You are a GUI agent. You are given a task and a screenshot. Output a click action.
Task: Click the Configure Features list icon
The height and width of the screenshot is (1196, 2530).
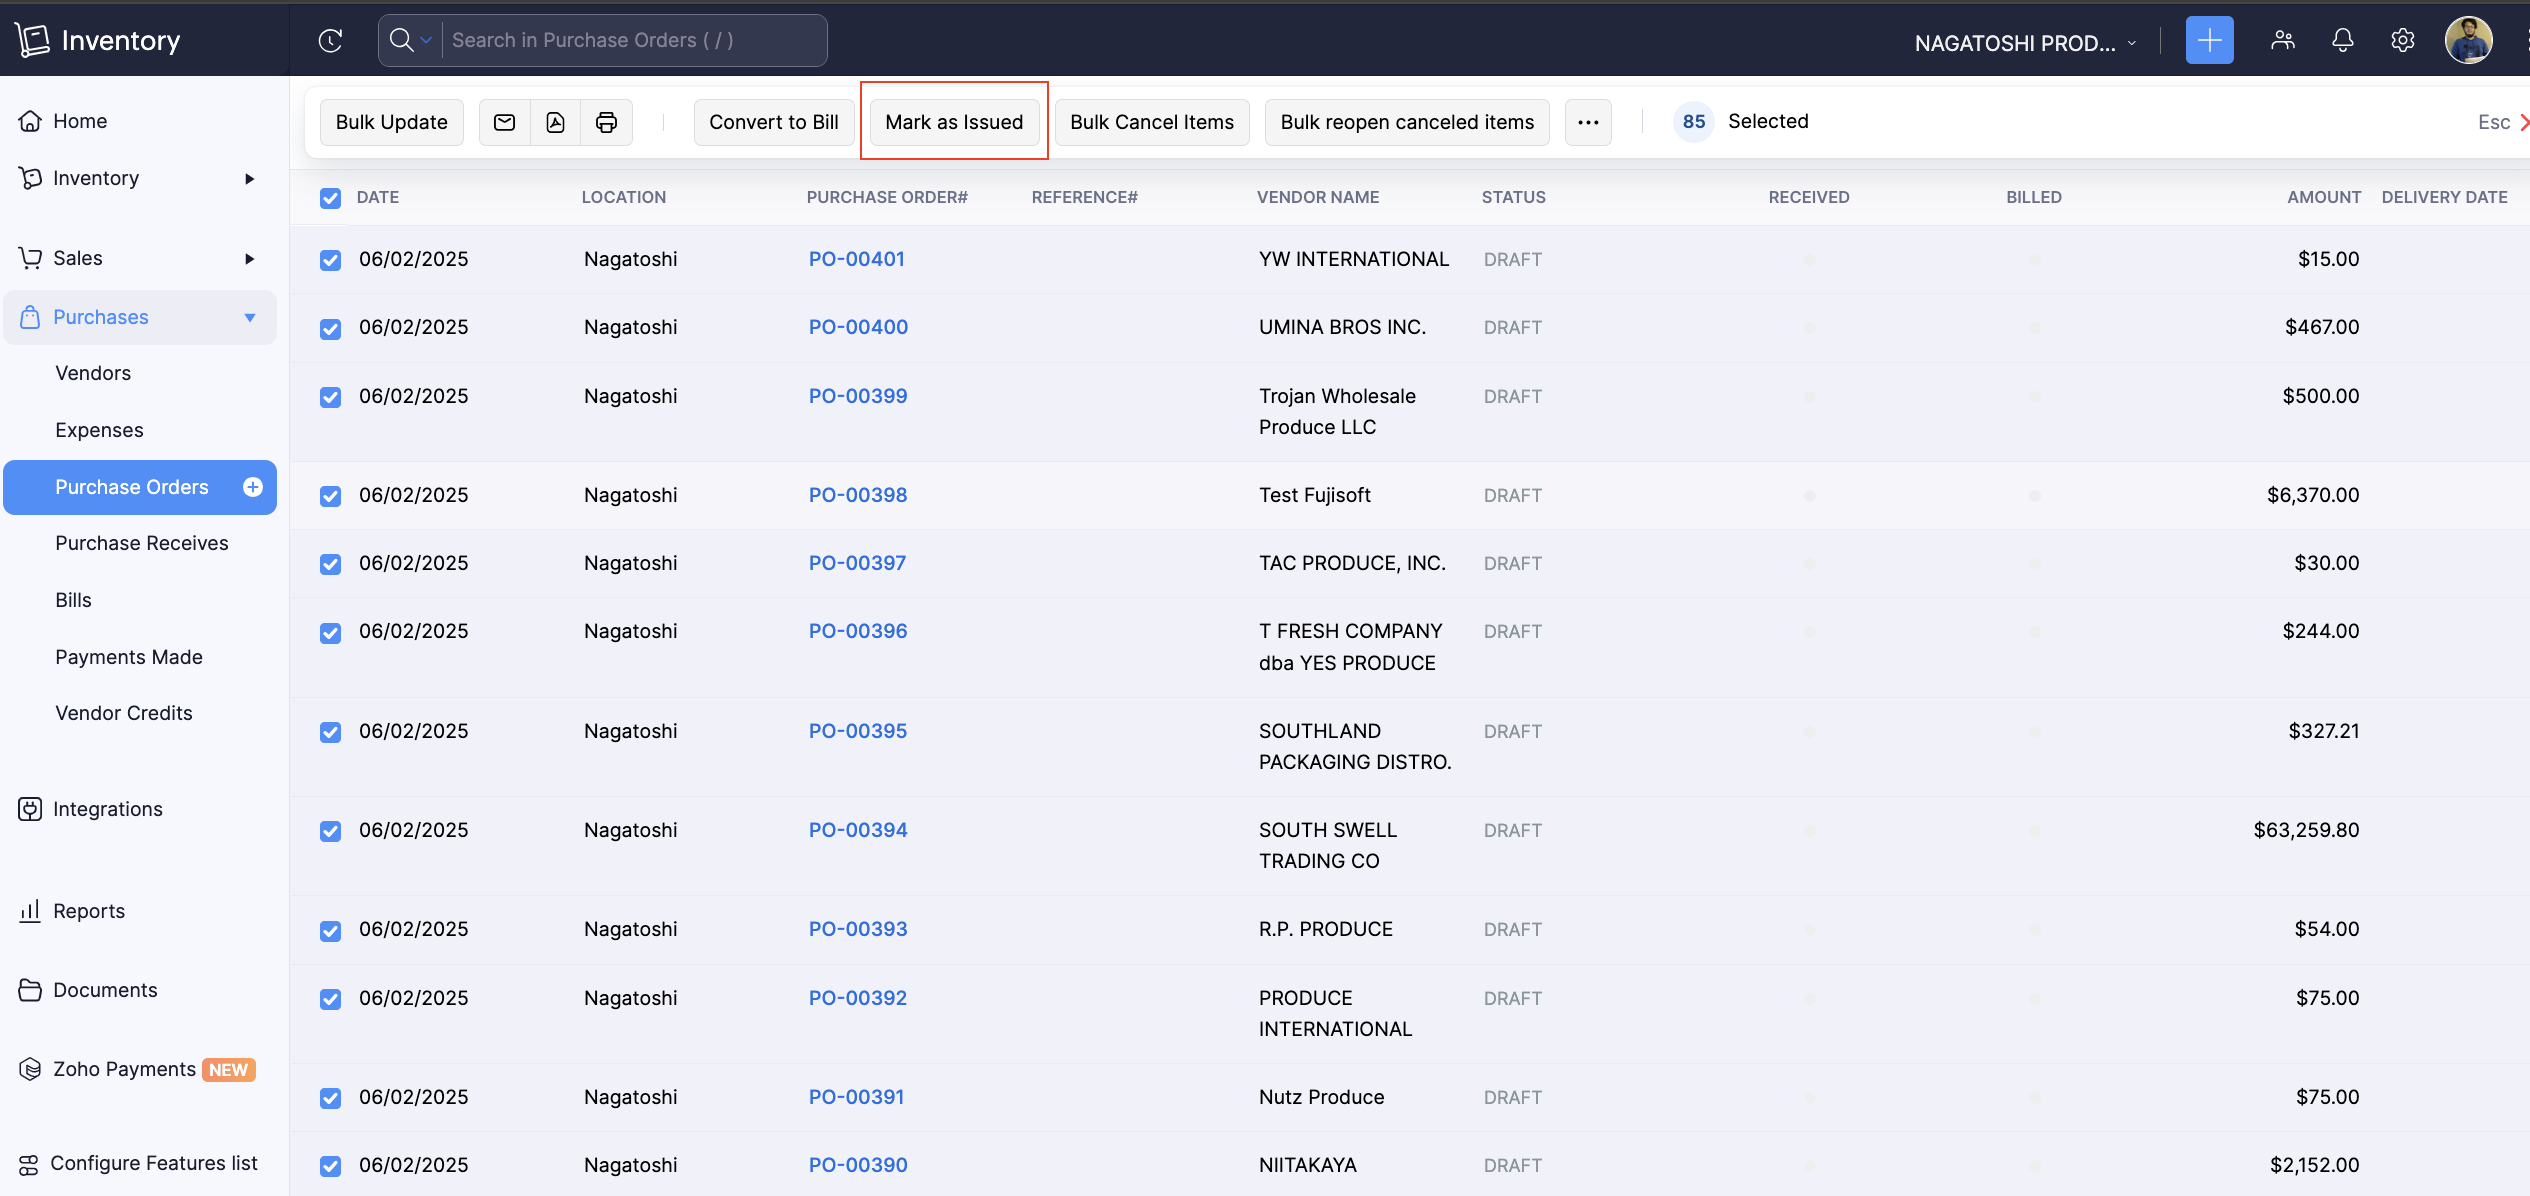pyautogui.click(x=28, y=1164)
